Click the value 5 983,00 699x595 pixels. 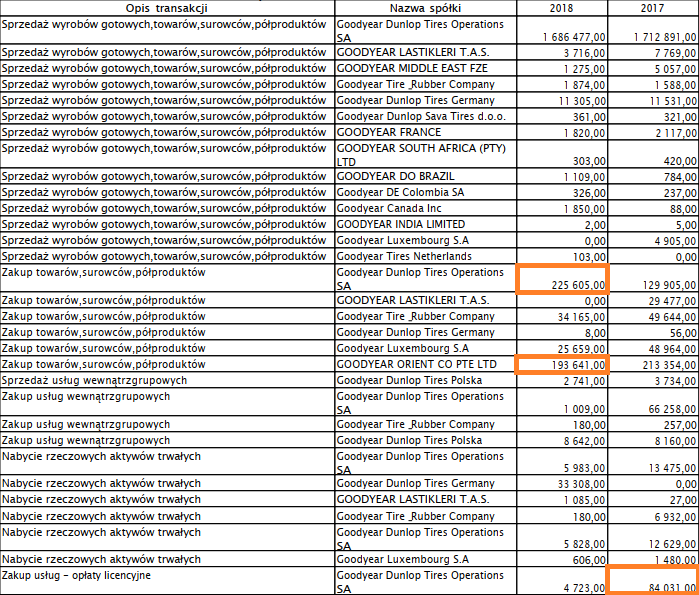pyautogui.click(x=584, y=468)
